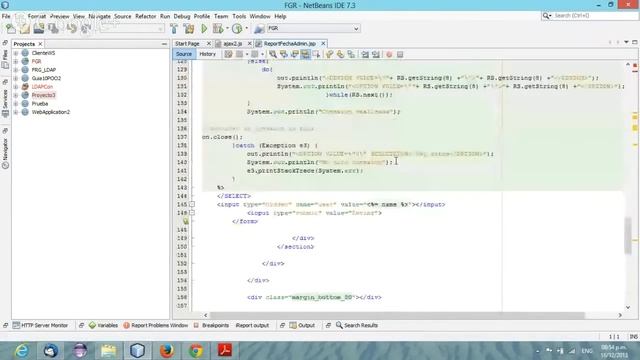This screenshot has width=640, height=360.
Task: Switch to Source editor view
Action: 184,54
